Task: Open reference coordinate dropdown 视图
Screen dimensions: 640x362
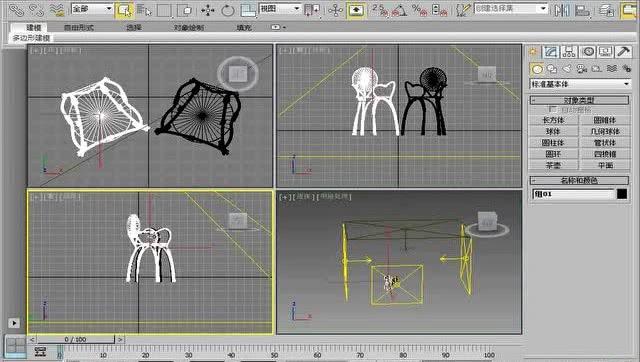Action: [x=280, y=9]
